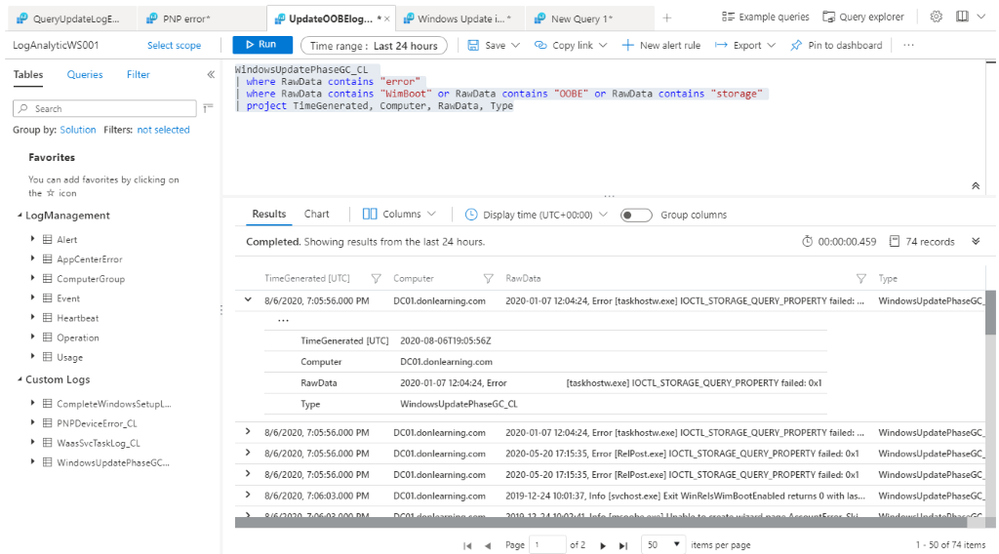The image size is (999, 554).
Task: Expand the AppCenterError table
Action: click(32, 259)
